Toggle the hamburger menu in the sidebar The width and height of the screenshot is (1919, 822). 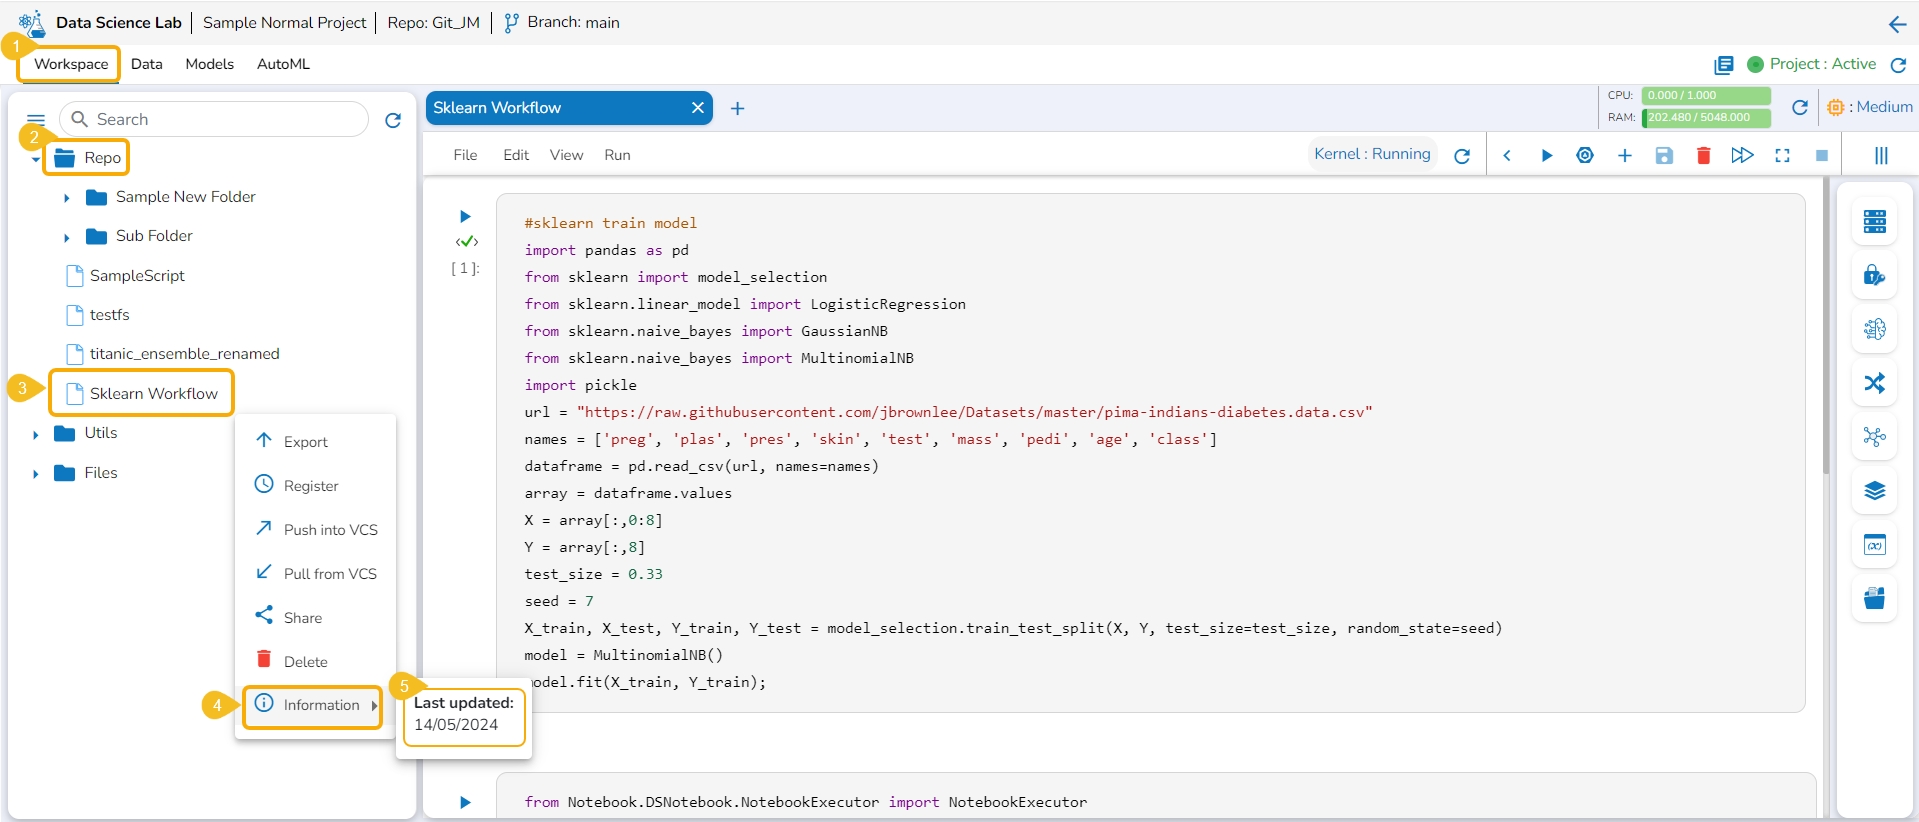[x=36, y=119]
